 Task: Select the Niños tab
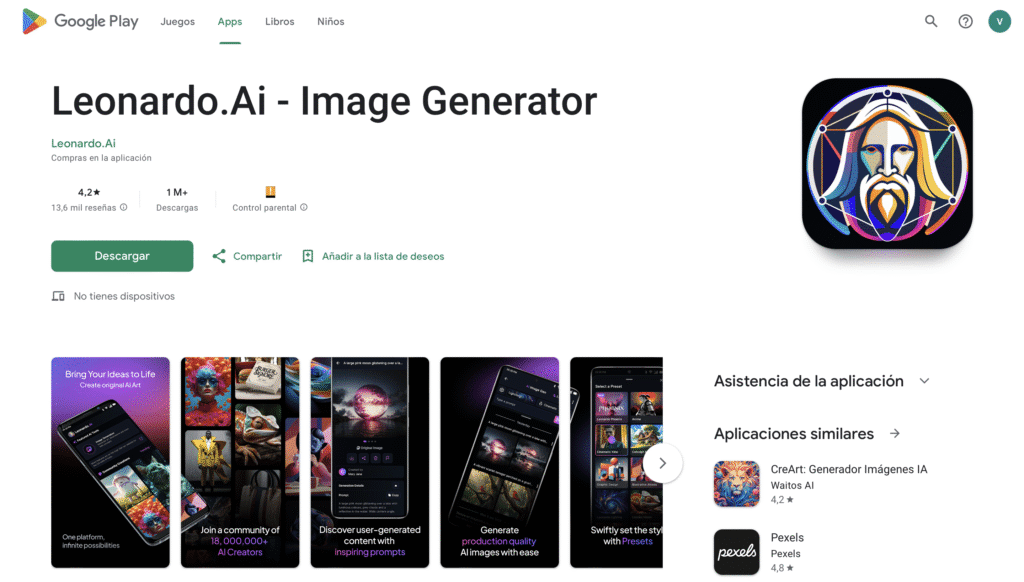[330, 22]
